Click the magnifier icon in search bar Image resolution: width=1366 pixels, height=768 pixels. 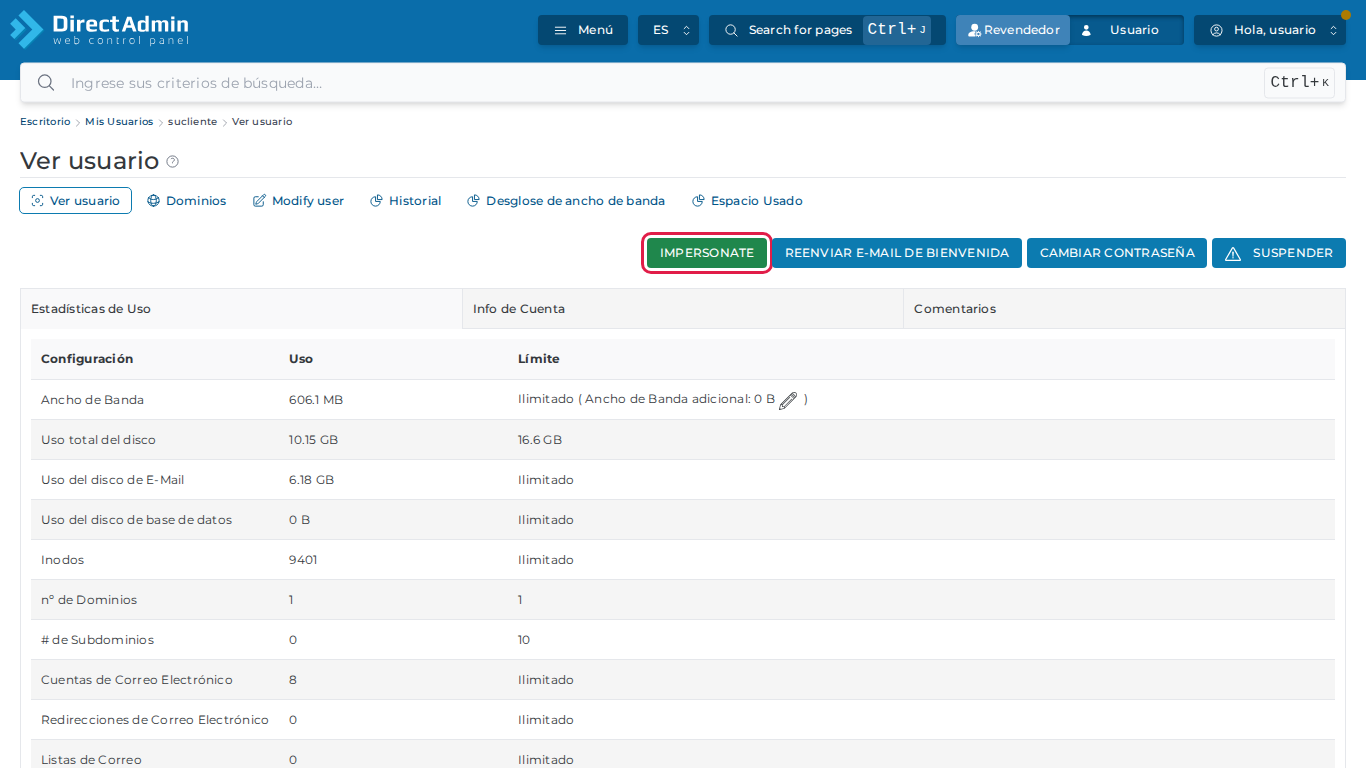pyautogui.click(x=46, y=83)
